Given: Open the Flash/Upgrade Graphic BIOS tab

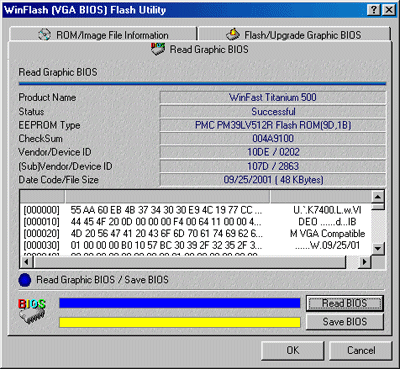Looking at the screenshot, I should click(x=294, y=35).
